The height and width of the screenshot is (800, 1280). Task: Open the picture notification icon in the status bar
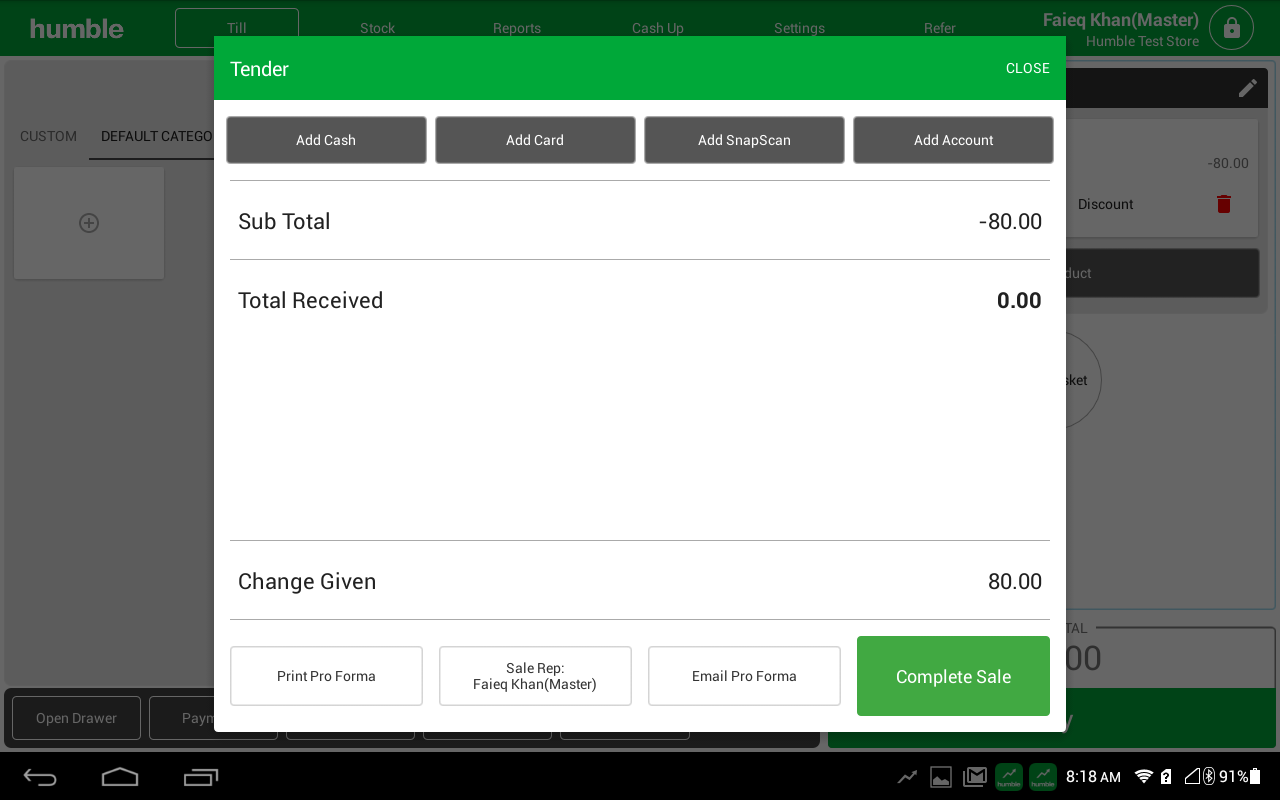pos(940,777)
